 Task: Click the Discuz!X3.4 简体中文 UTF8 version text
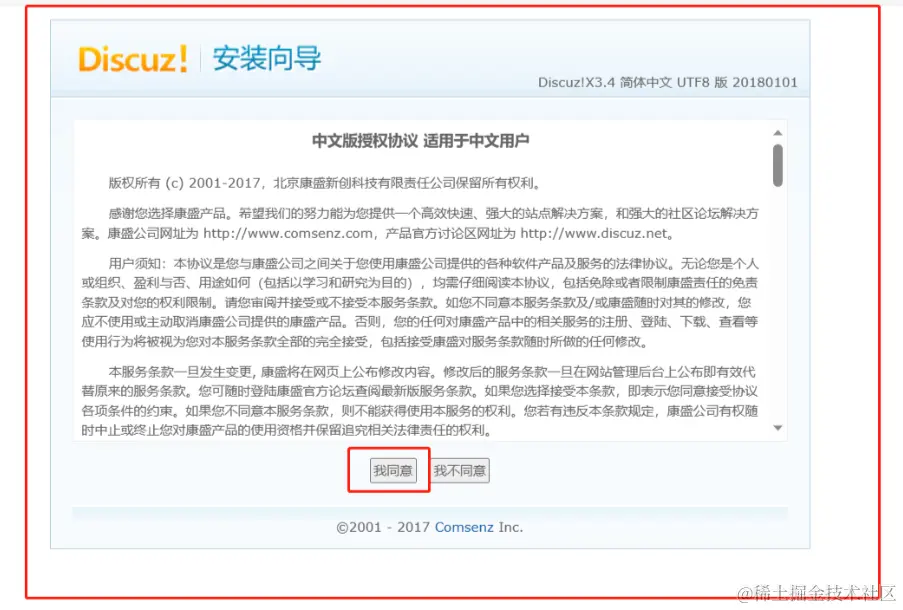(667, 82)
